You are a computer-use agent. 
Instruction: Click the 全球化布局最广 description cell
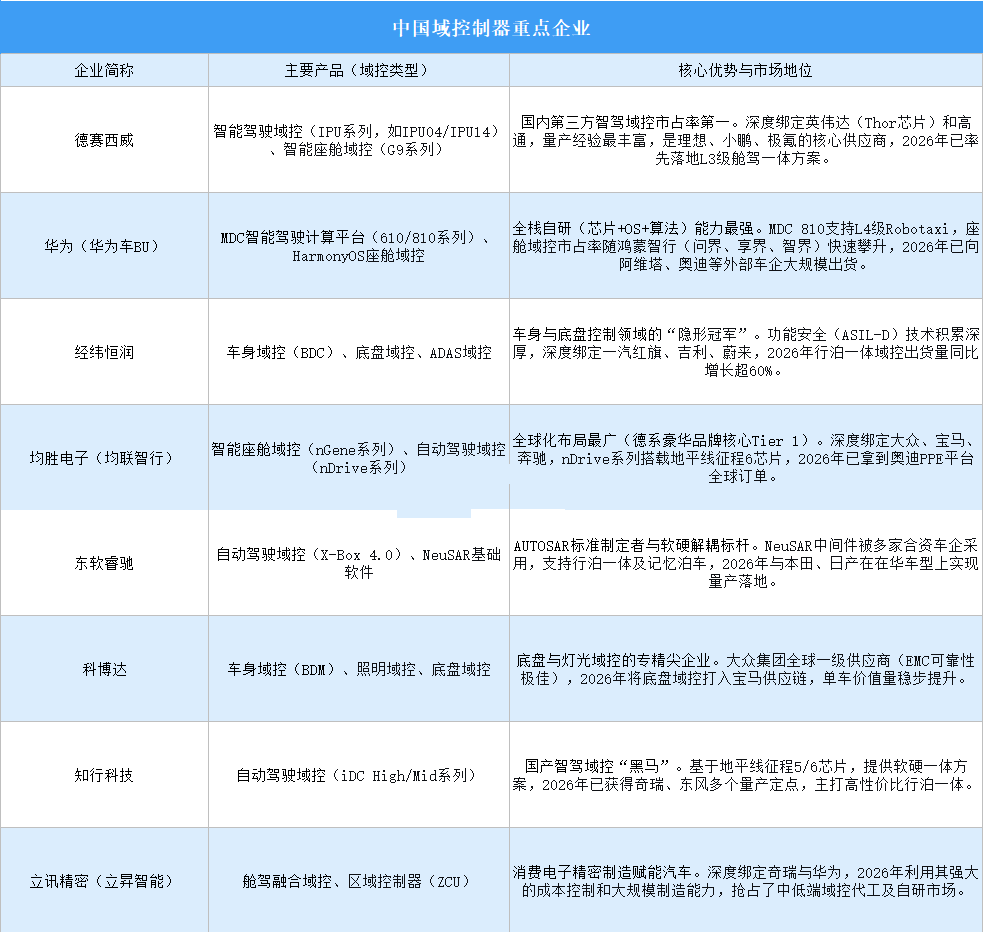[745, 458]
